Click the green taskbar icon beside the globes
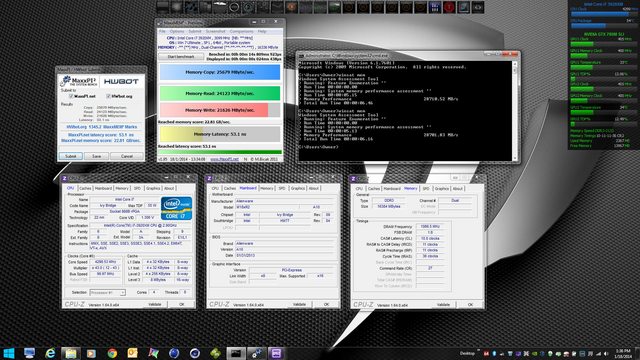Screen dimensions: 640x360 216,353
